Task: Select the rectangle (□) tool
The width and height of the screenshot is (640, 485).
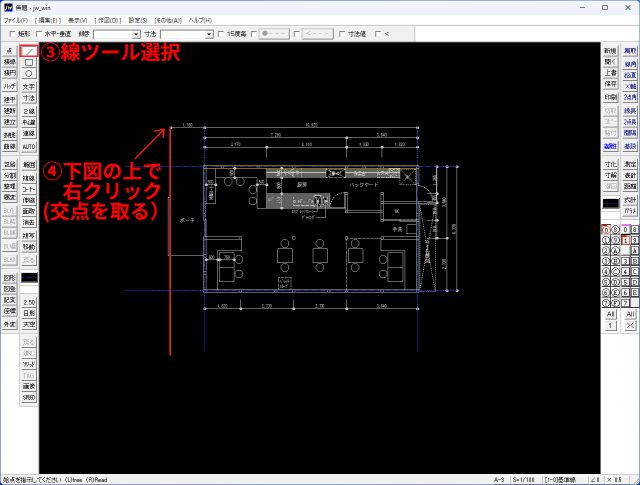Action: [29, 62]
